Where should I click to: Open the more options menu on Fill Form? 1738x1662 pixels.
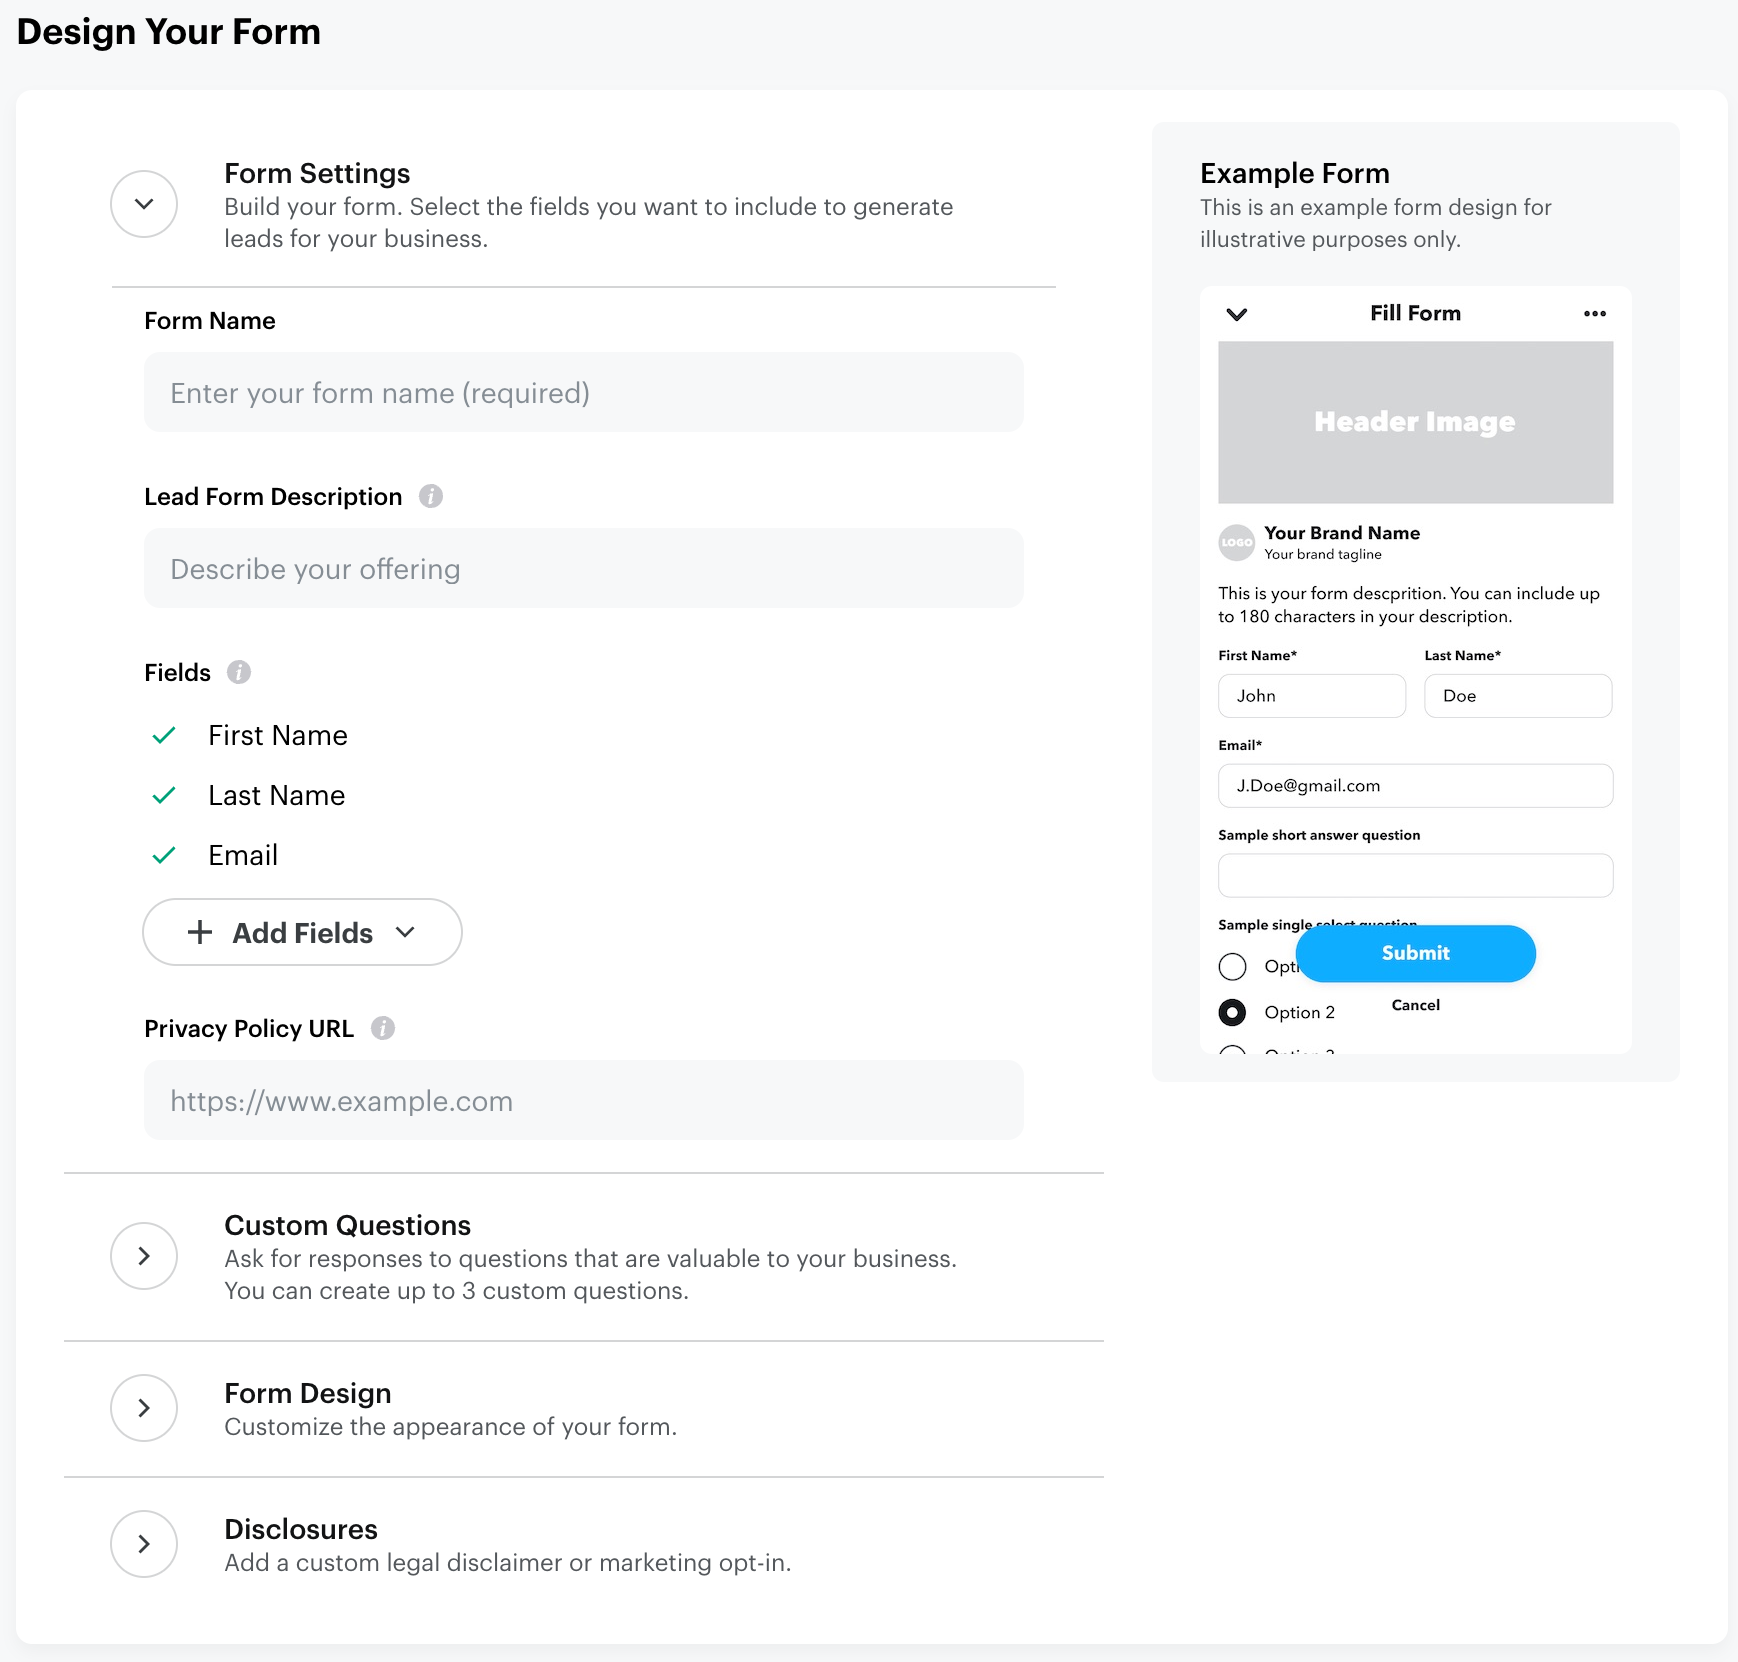click(1594, 313)
